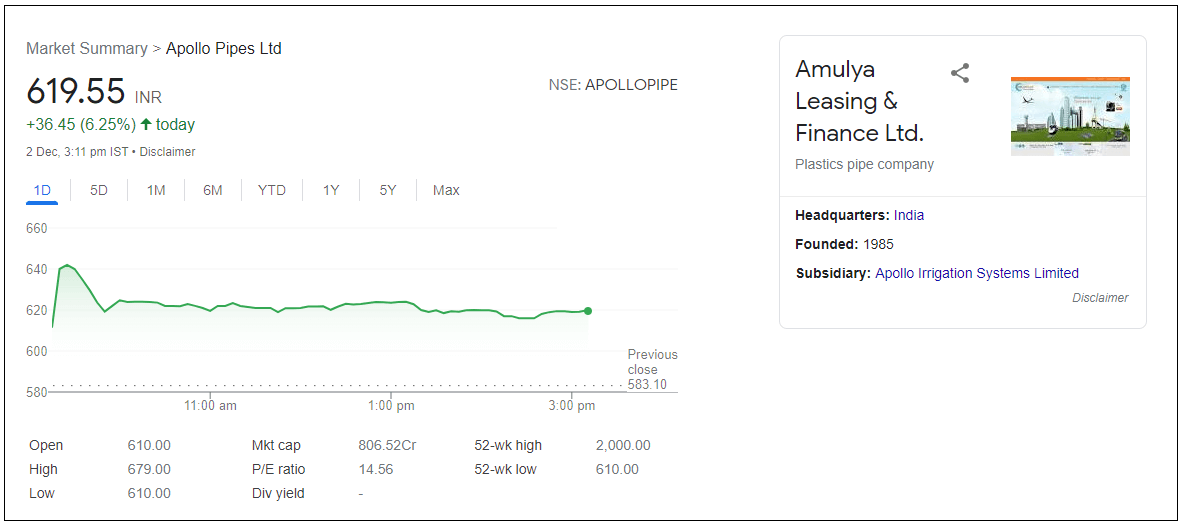Click the 1:00 pm axis label
Image resolution: width=1181 pixels, height=524 pixels.
[392, 406]
